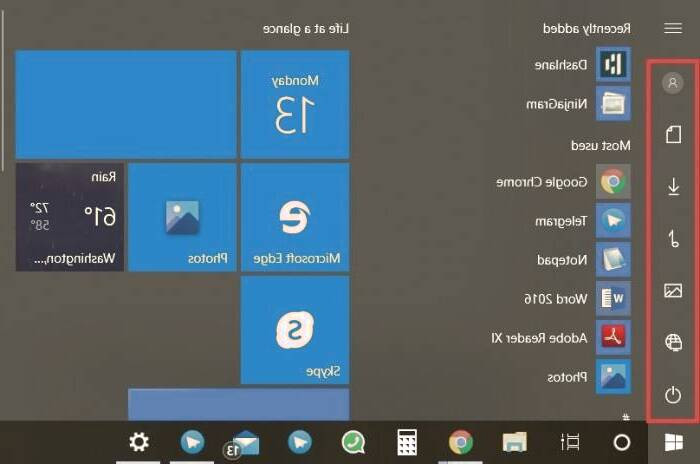Open the Washington weather tile
Screen dimensions: 700x464
pyautogui.click(x=70, y=217)
